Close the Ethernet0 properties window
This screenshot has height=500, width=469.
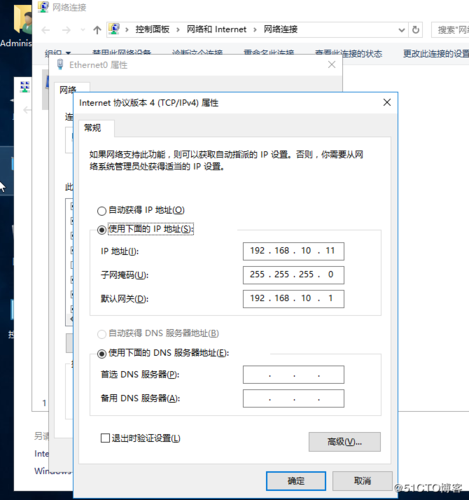331,64
